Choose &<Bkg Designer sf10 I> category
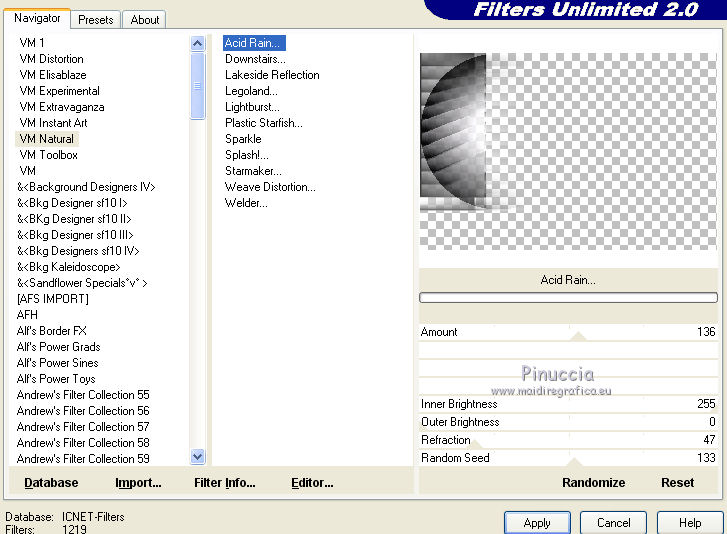 [x=72, y=203]
